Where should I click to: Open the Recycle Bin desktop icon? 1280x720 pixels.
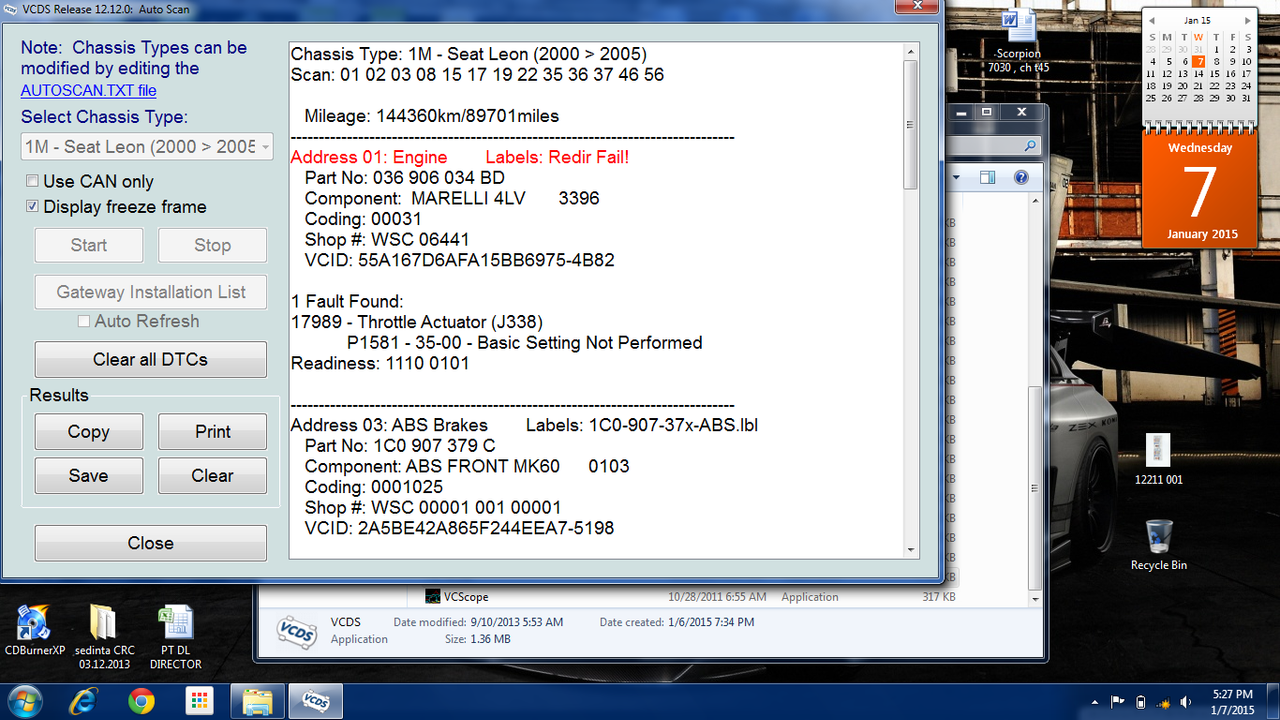point(1159,545)
